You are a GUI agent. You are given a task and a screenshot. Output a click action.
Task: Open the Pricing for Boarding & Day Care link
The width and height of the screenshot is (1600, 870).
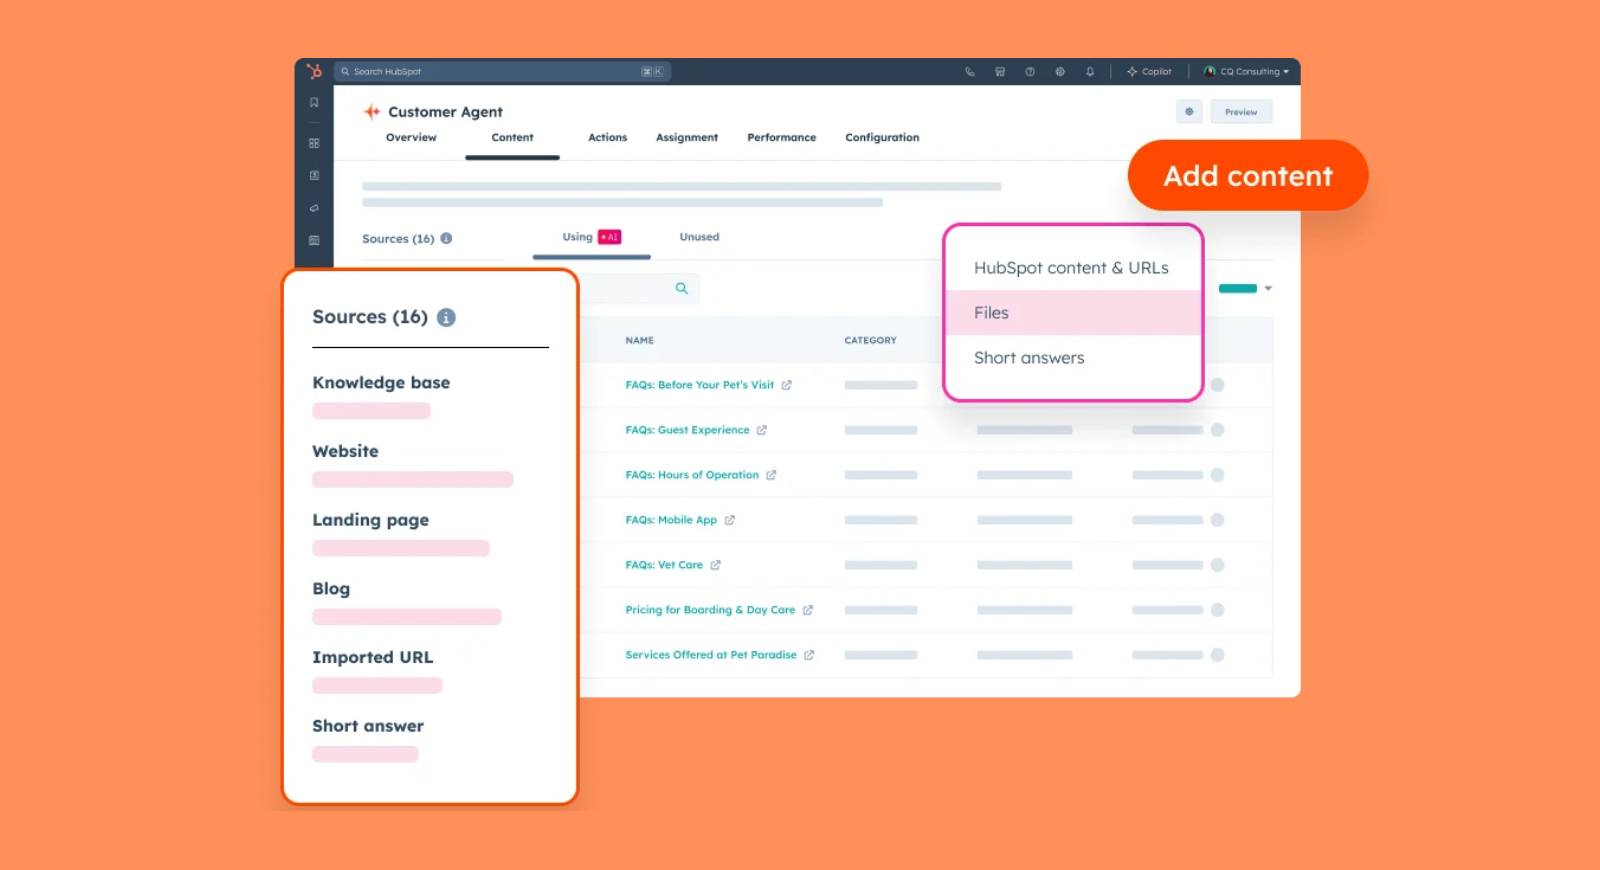pos(710,610)
